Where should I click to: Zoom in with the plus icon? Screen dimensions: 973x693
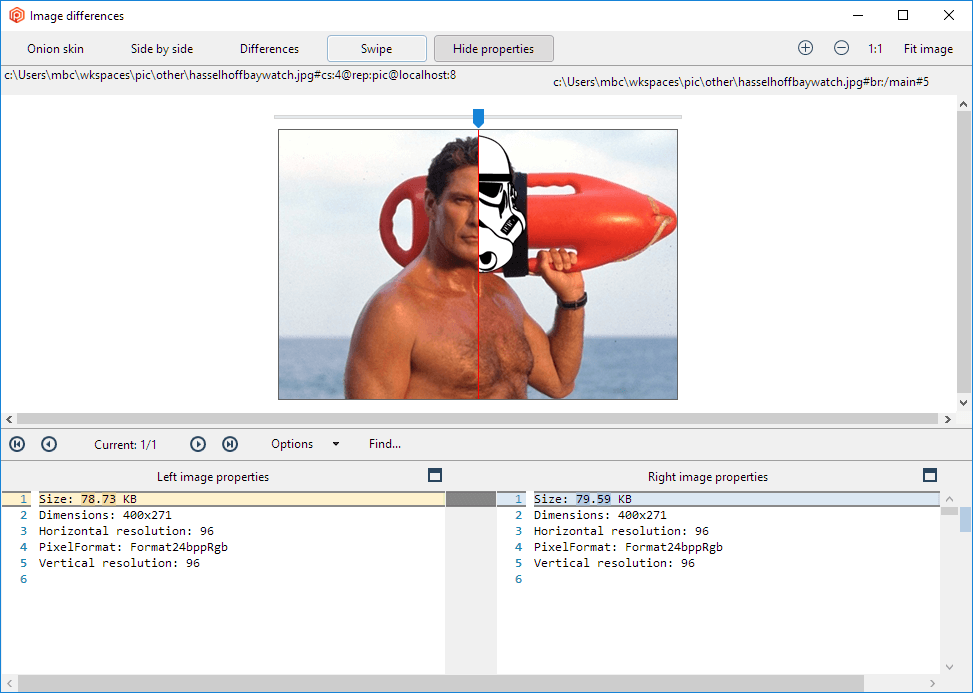coord(805,48)
